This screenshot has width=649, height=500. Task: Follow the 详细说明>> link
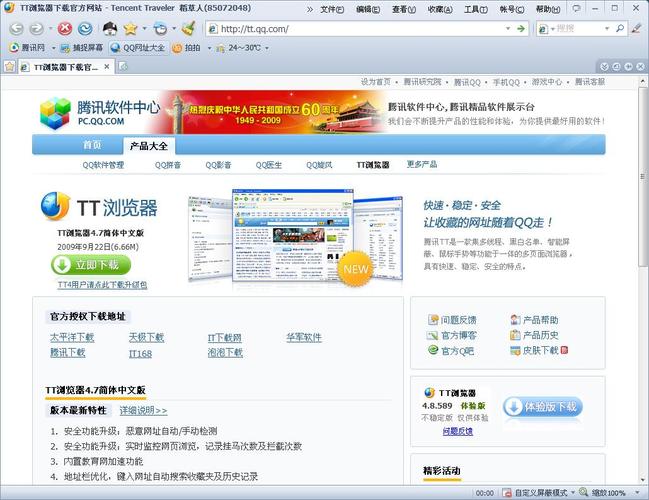pyautogui.click(x=143, y=411)
